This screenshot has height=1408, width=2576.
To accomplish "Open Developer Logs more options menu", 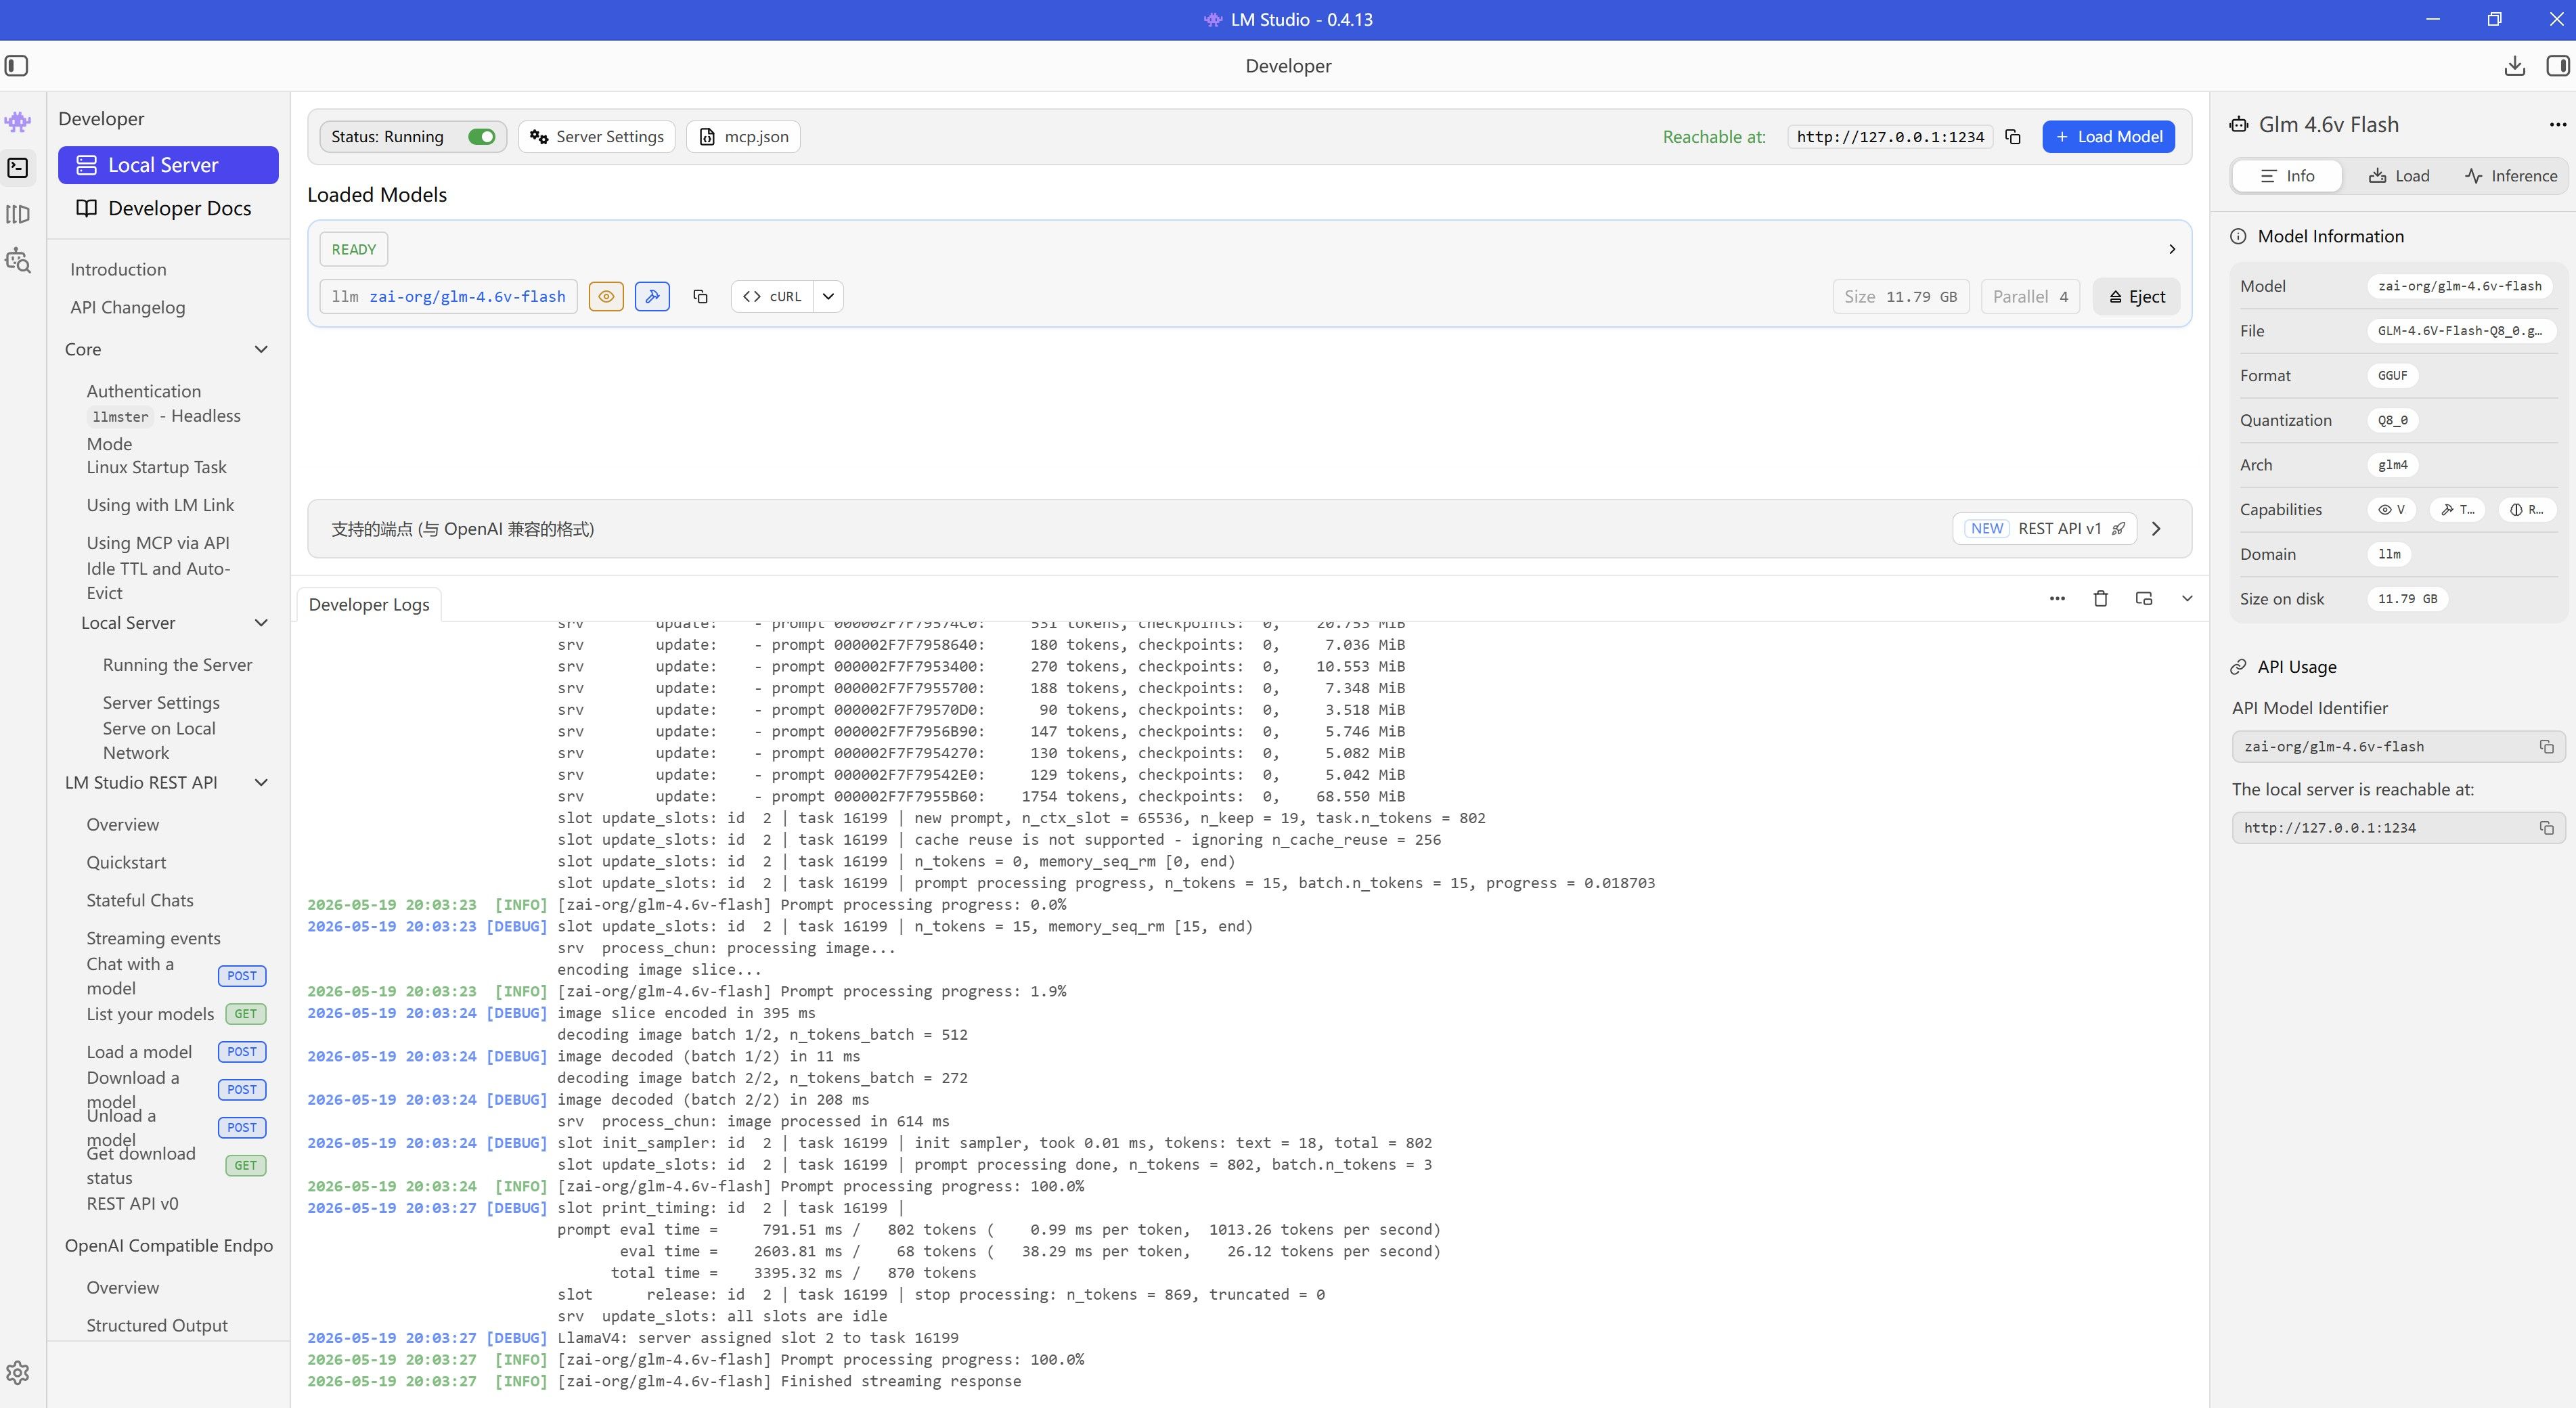I will coord(2057,598).
